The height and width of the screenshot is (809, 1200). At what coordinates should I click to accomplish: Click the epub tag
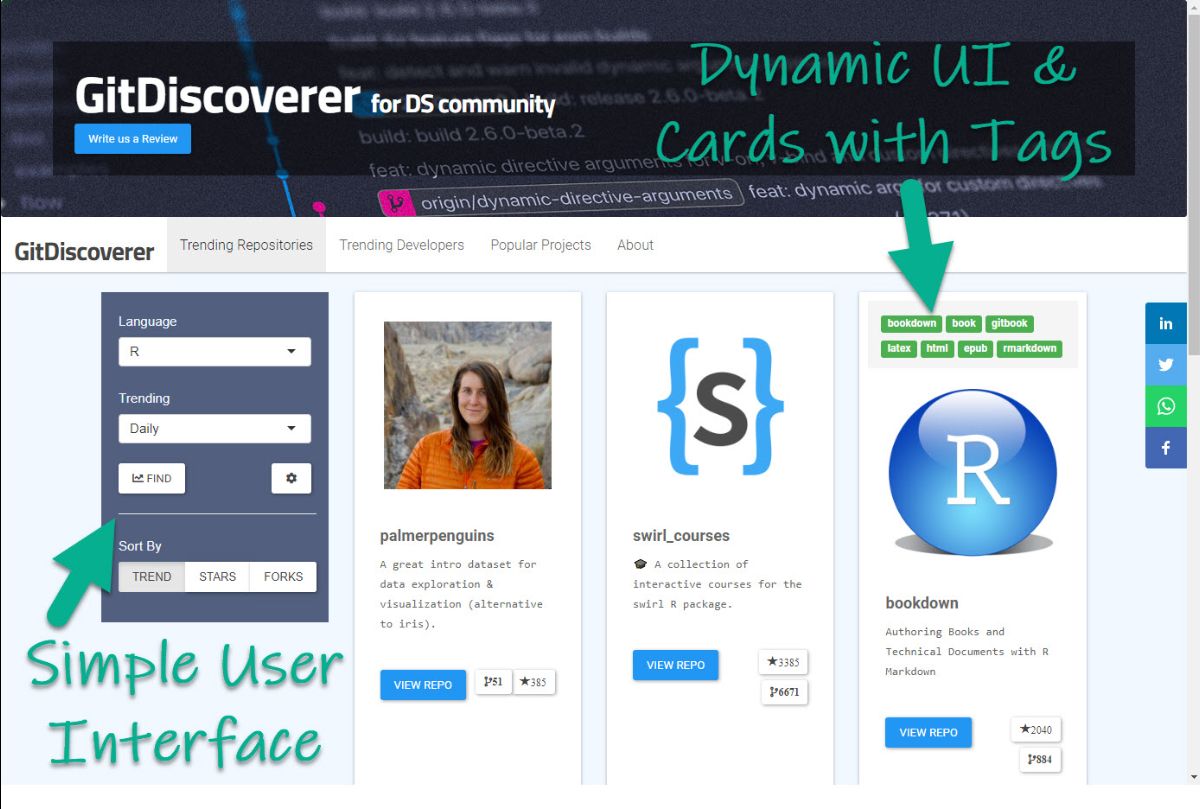click(975, 348)
